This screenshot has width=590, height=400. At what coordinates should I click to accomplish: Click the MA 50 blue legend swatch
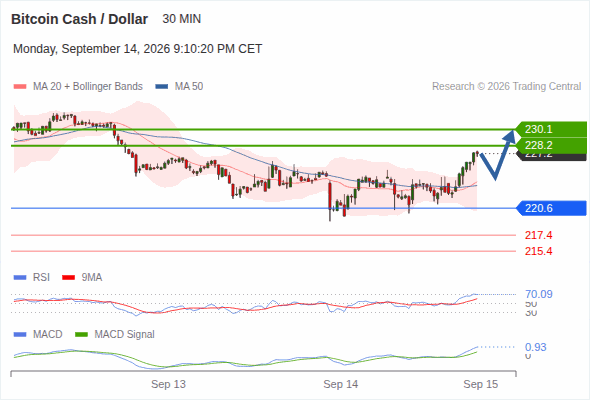pyautogui.click(x=161, y=87)
